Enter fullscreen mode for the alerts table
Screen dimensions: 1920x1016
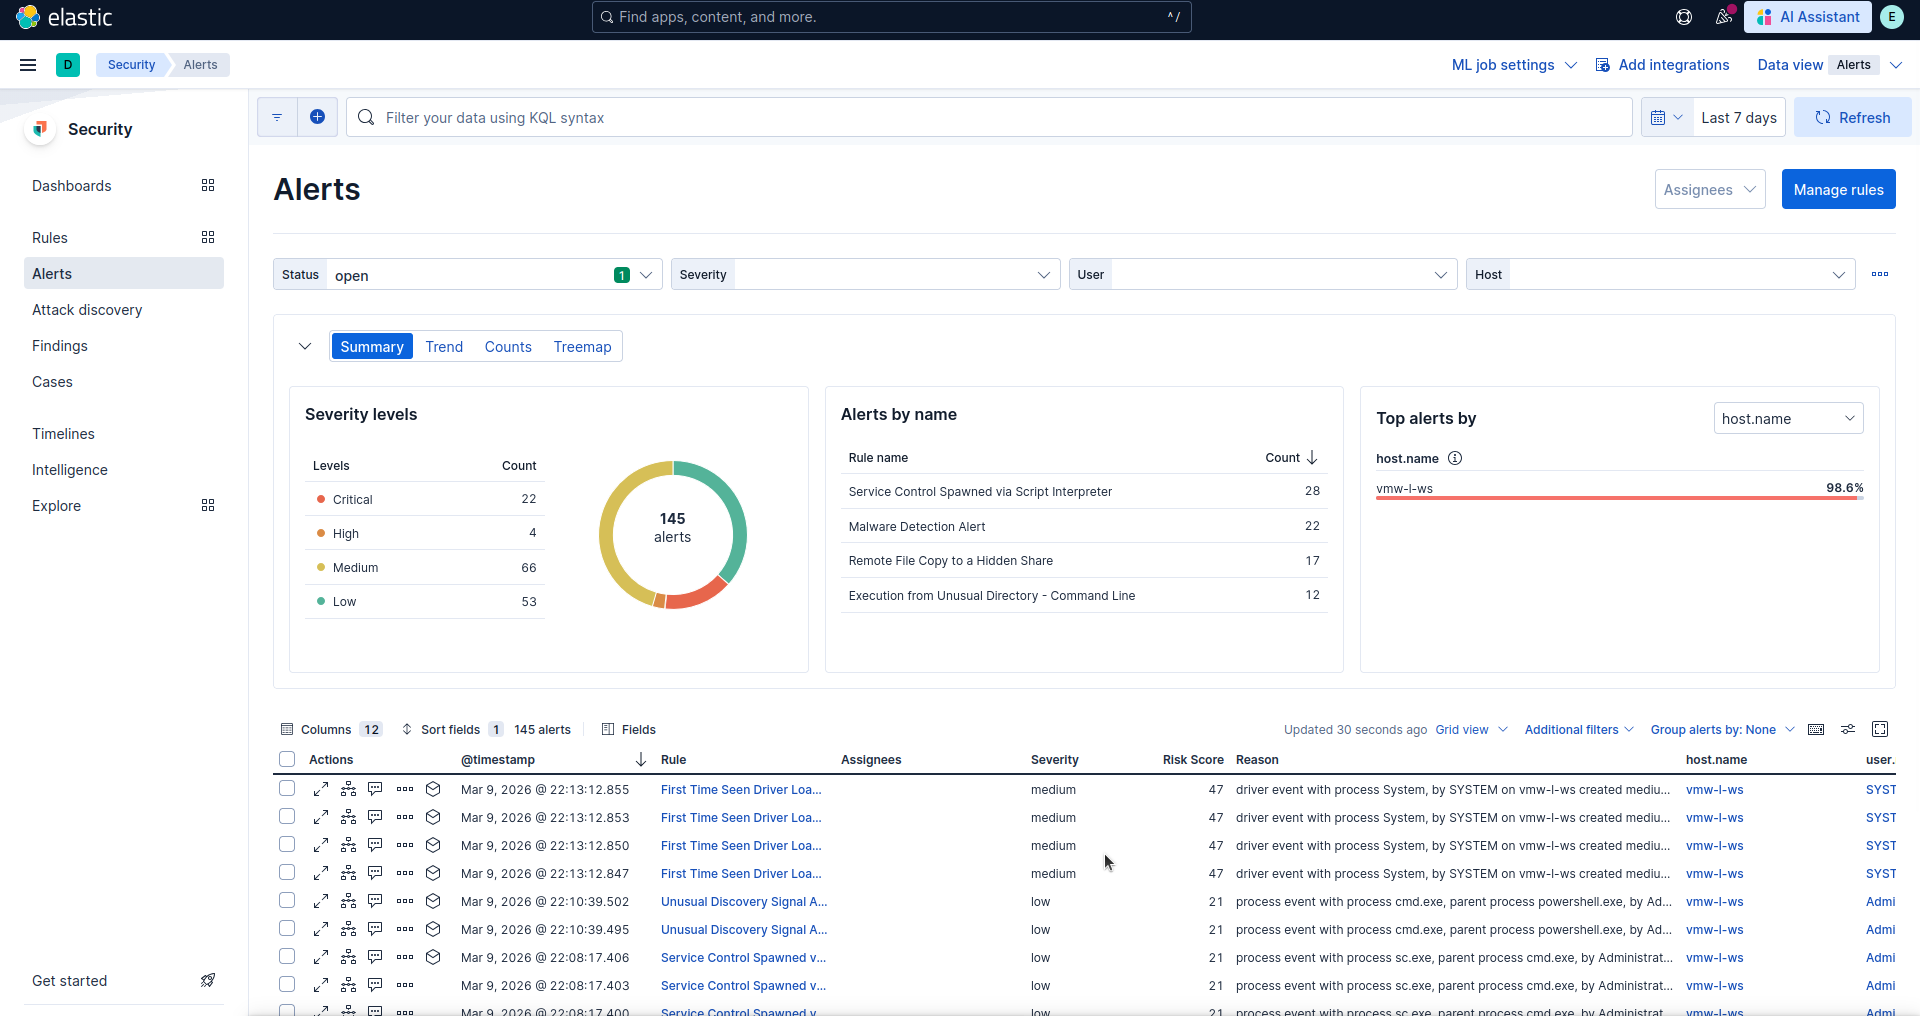[1881, 729]
